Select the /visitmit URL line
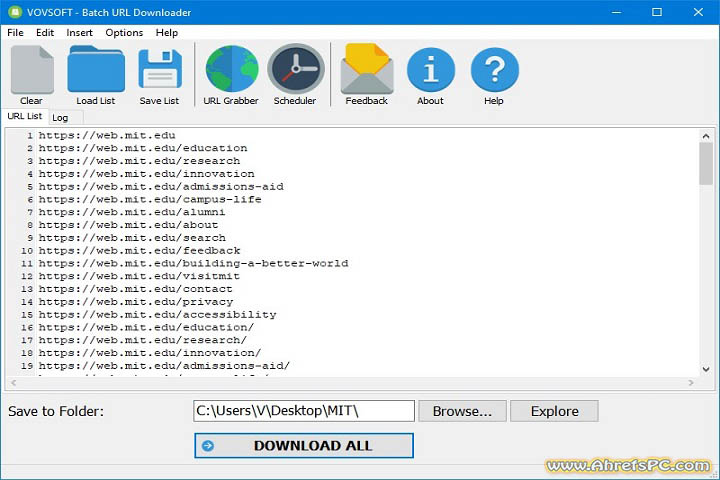This screenshot has width=720, height=480. click(x=139, y=277)
